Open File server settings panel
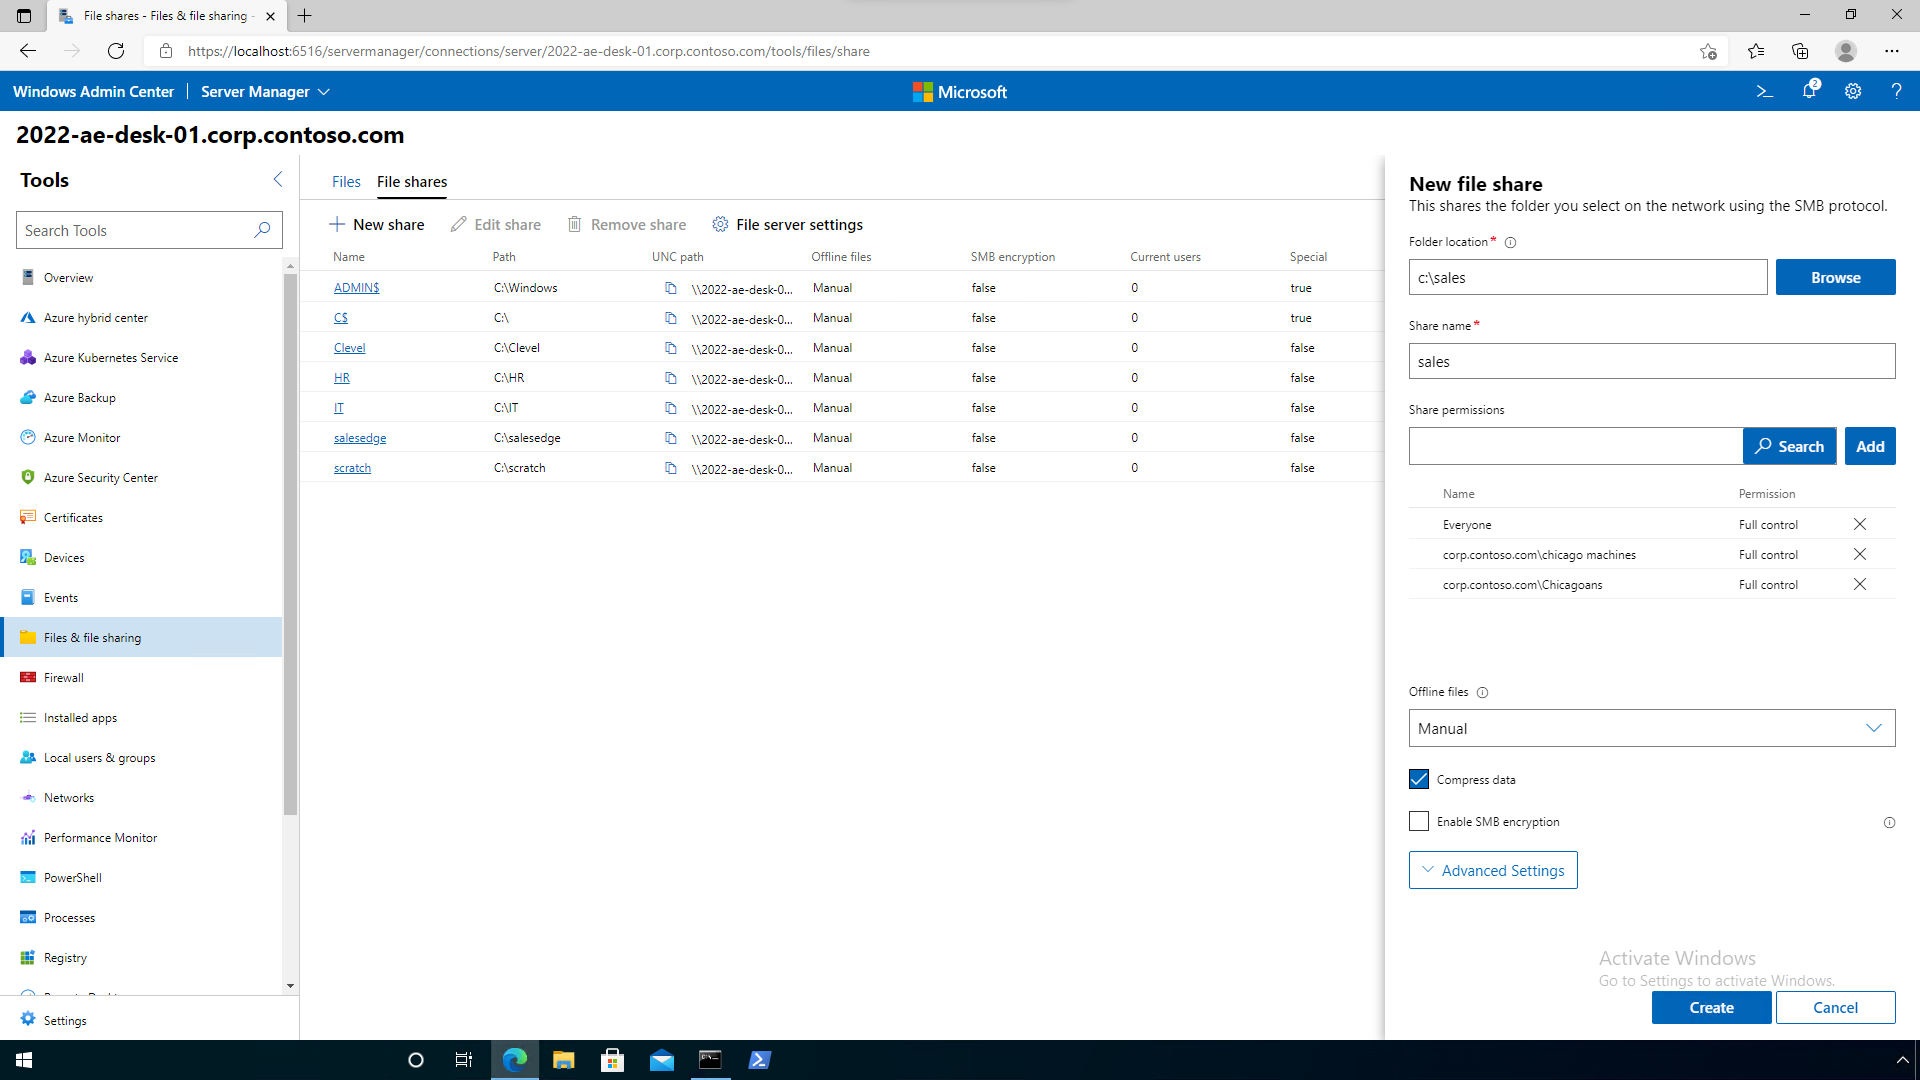The image size is (1920, 1080). pyautogui.click(x=789, y=223)
